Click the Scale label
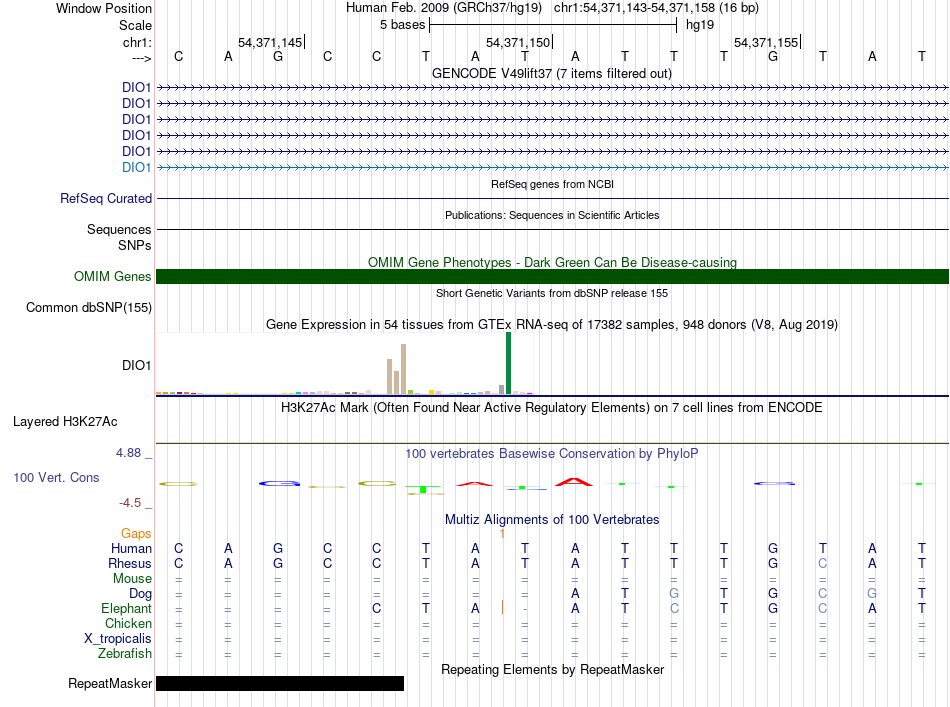 pos(135,25)
